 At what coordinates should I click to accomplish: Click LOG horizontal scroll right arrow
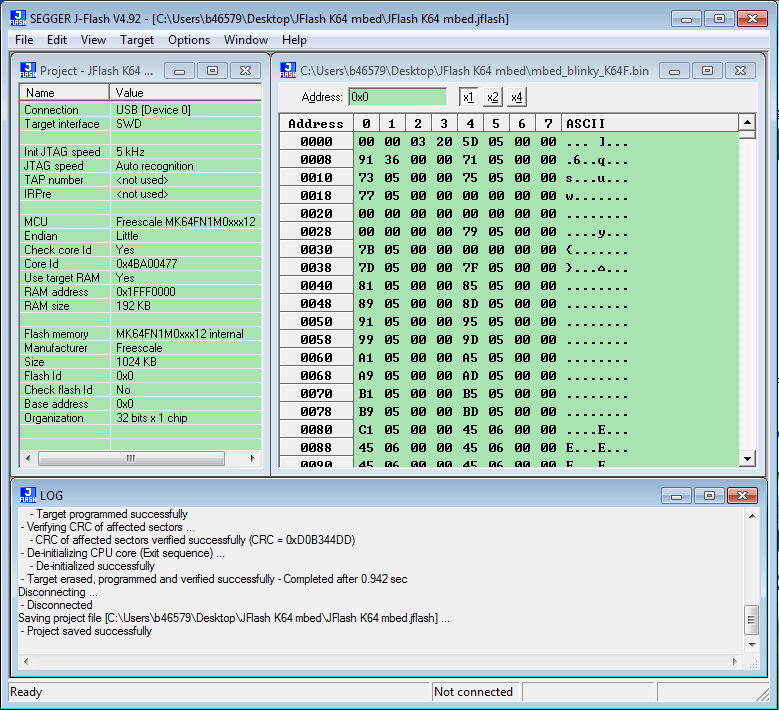735,661
